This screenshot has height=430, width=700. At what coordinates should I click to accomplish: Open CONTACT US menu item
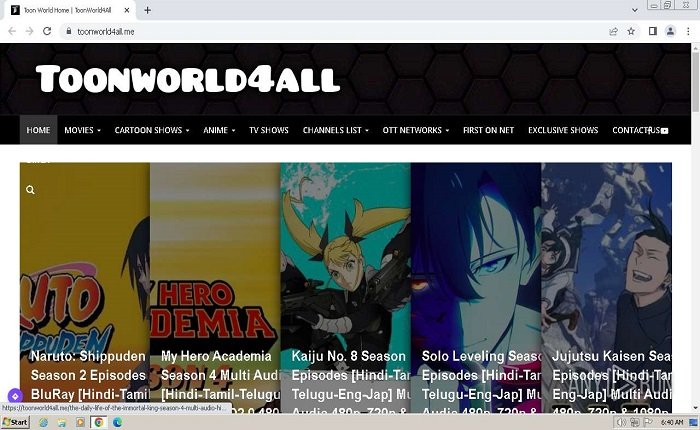(636, 130)
